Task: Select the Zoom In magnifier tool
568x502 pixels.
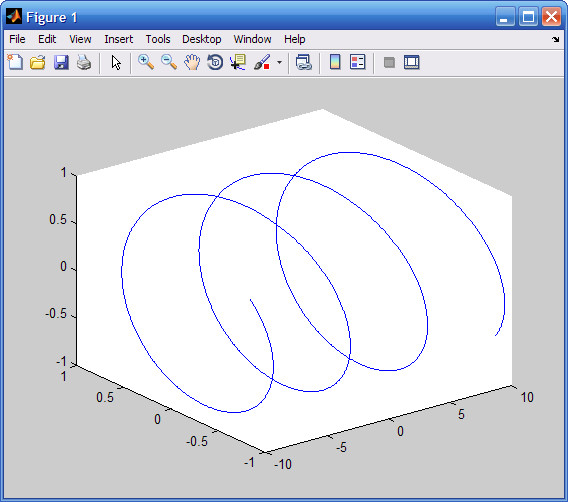Action: [146, 62]
